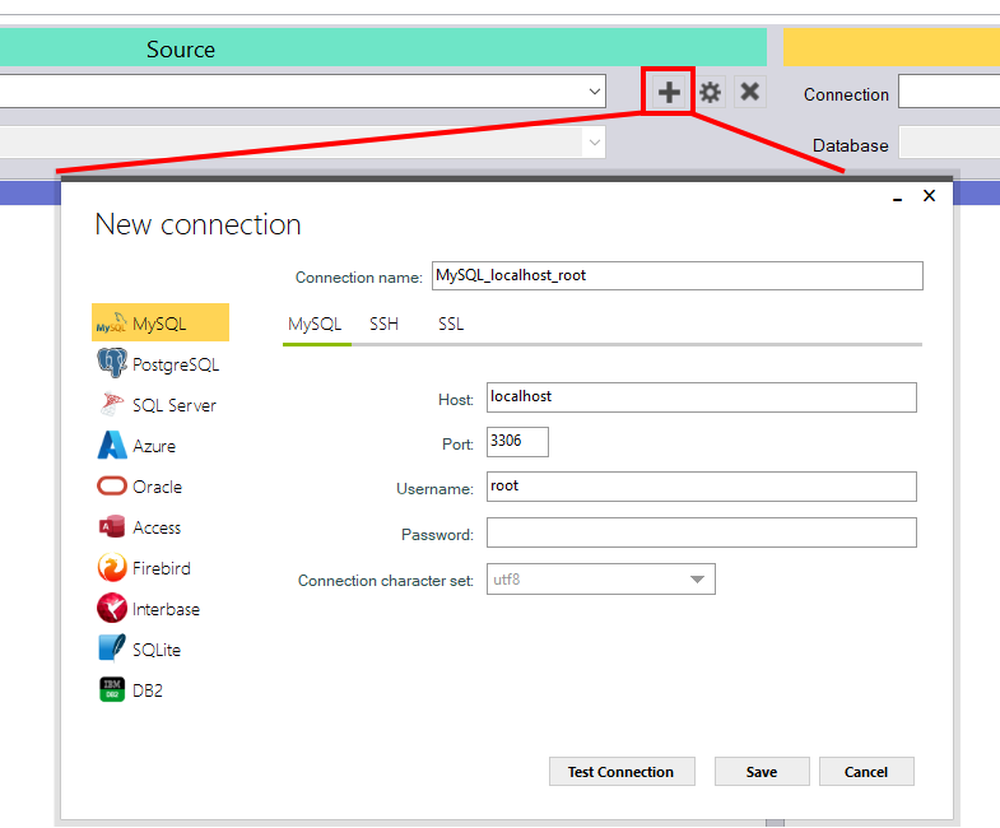Select SQLite database type
The width and height of the screenshot is (1000, 828).
click(x=140, y=649)
